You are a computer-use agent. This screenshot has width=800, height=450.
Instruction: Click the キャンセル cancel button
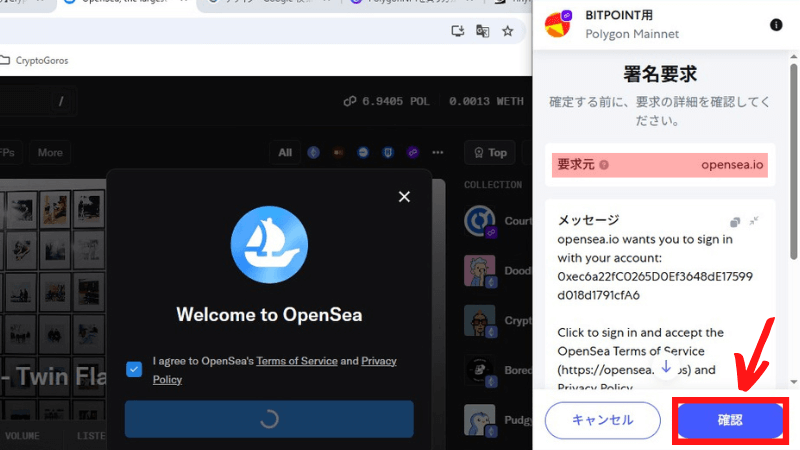tap(603, 420)
